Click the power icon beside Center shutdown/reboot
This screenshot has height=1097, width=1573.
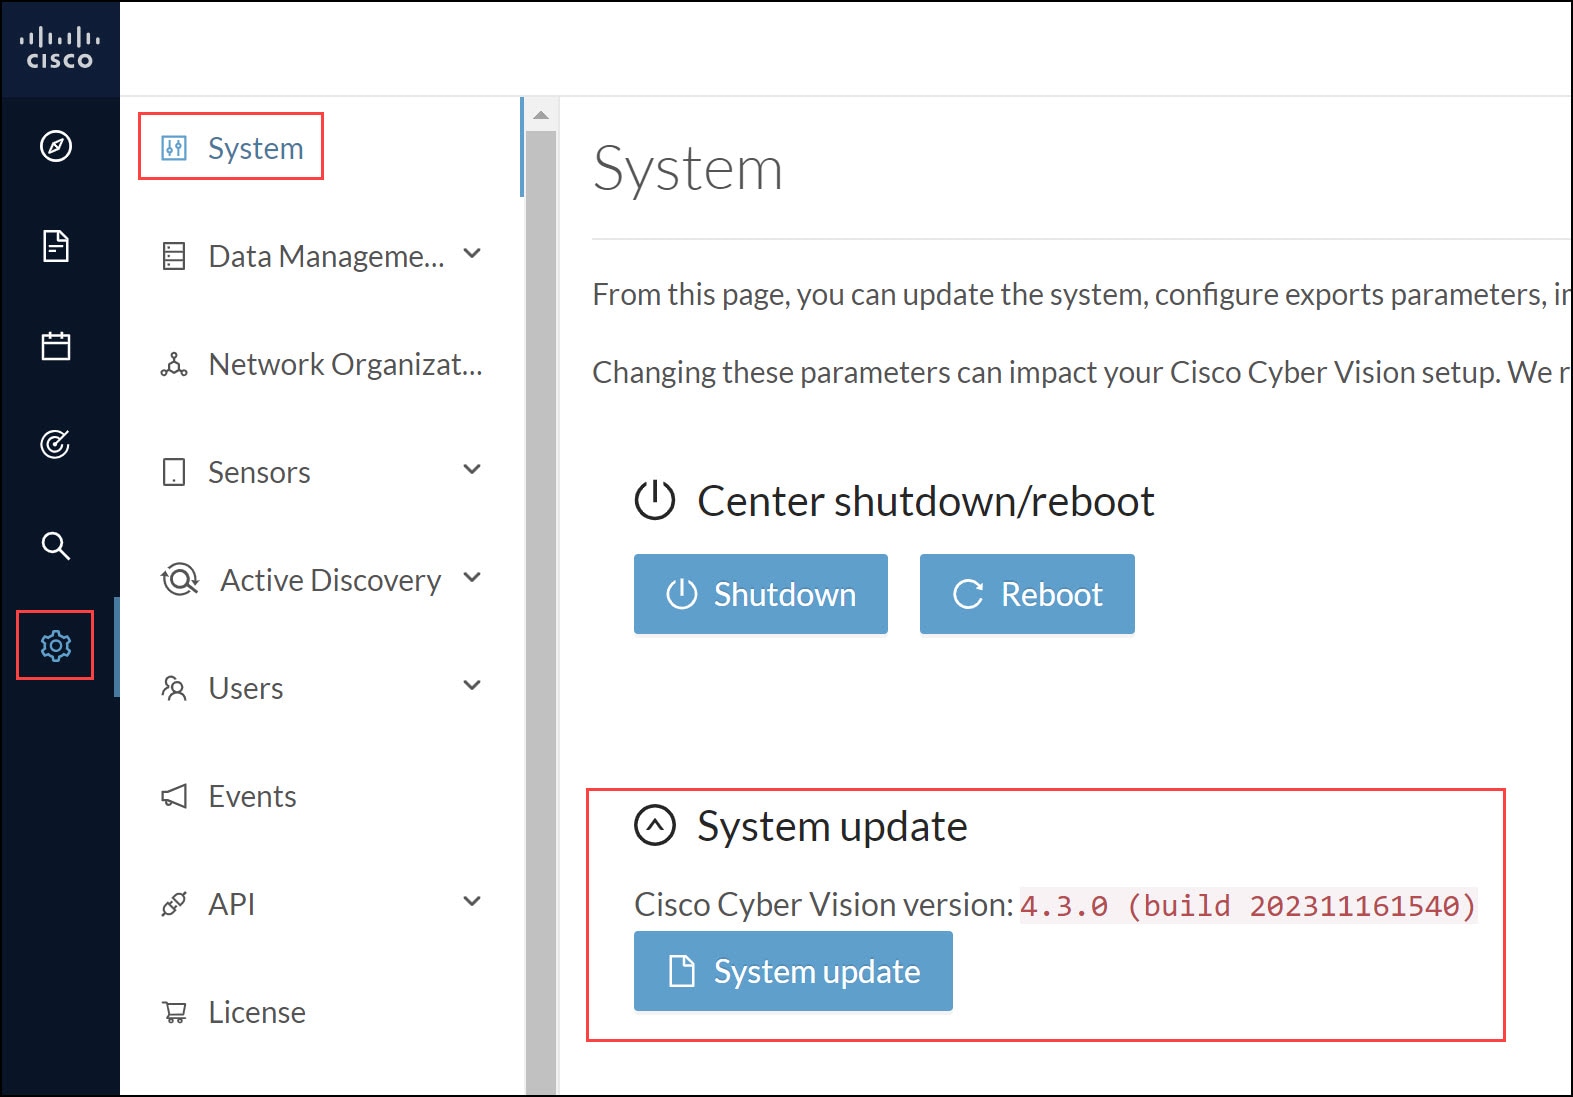(x=655, y=500)
